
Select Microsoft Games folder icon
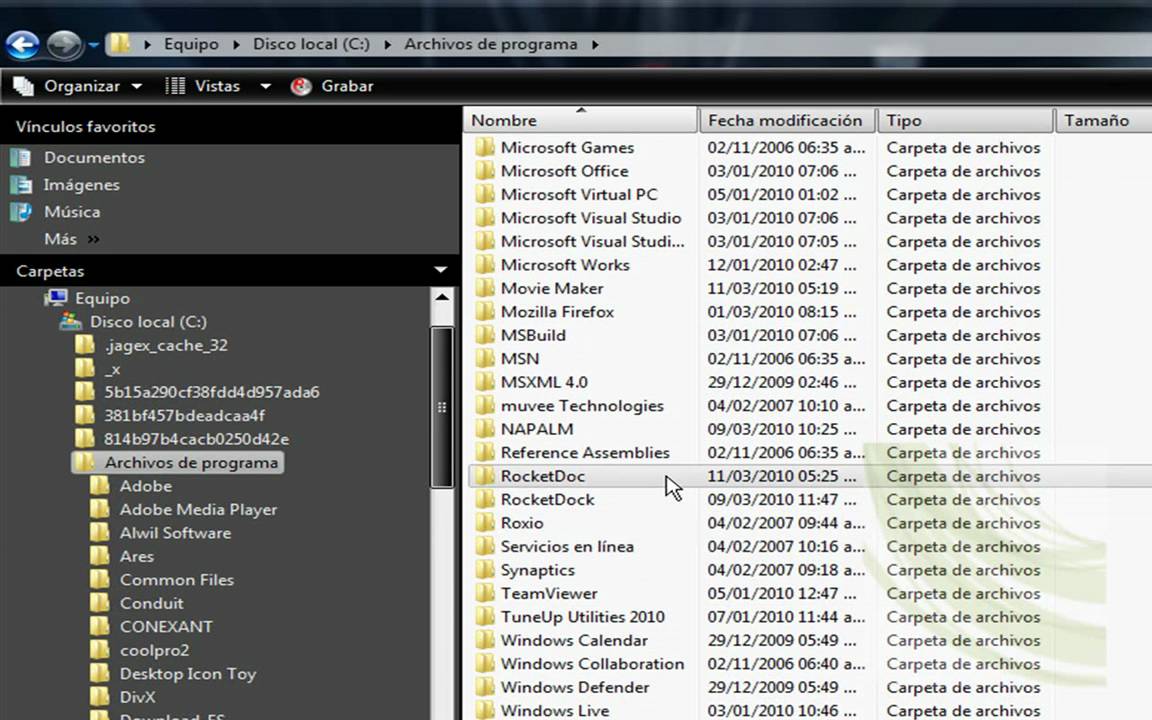484,147
